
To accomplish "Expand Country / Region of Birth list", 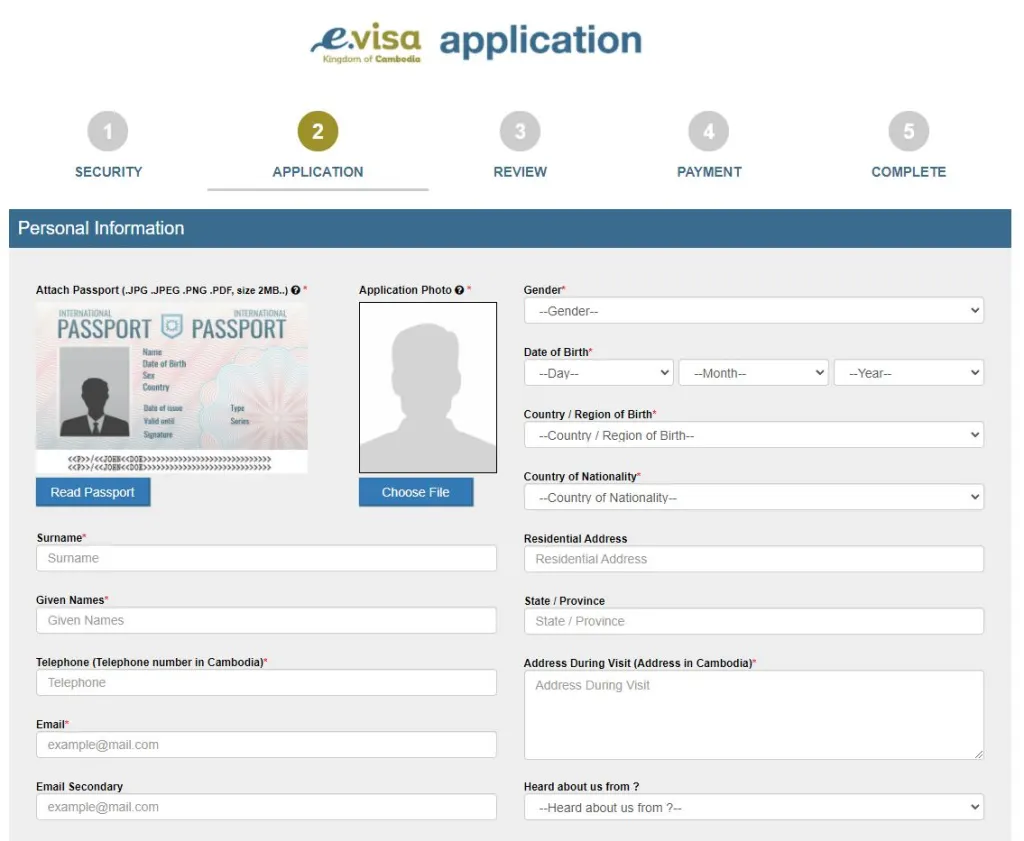I will coord(753,434).
